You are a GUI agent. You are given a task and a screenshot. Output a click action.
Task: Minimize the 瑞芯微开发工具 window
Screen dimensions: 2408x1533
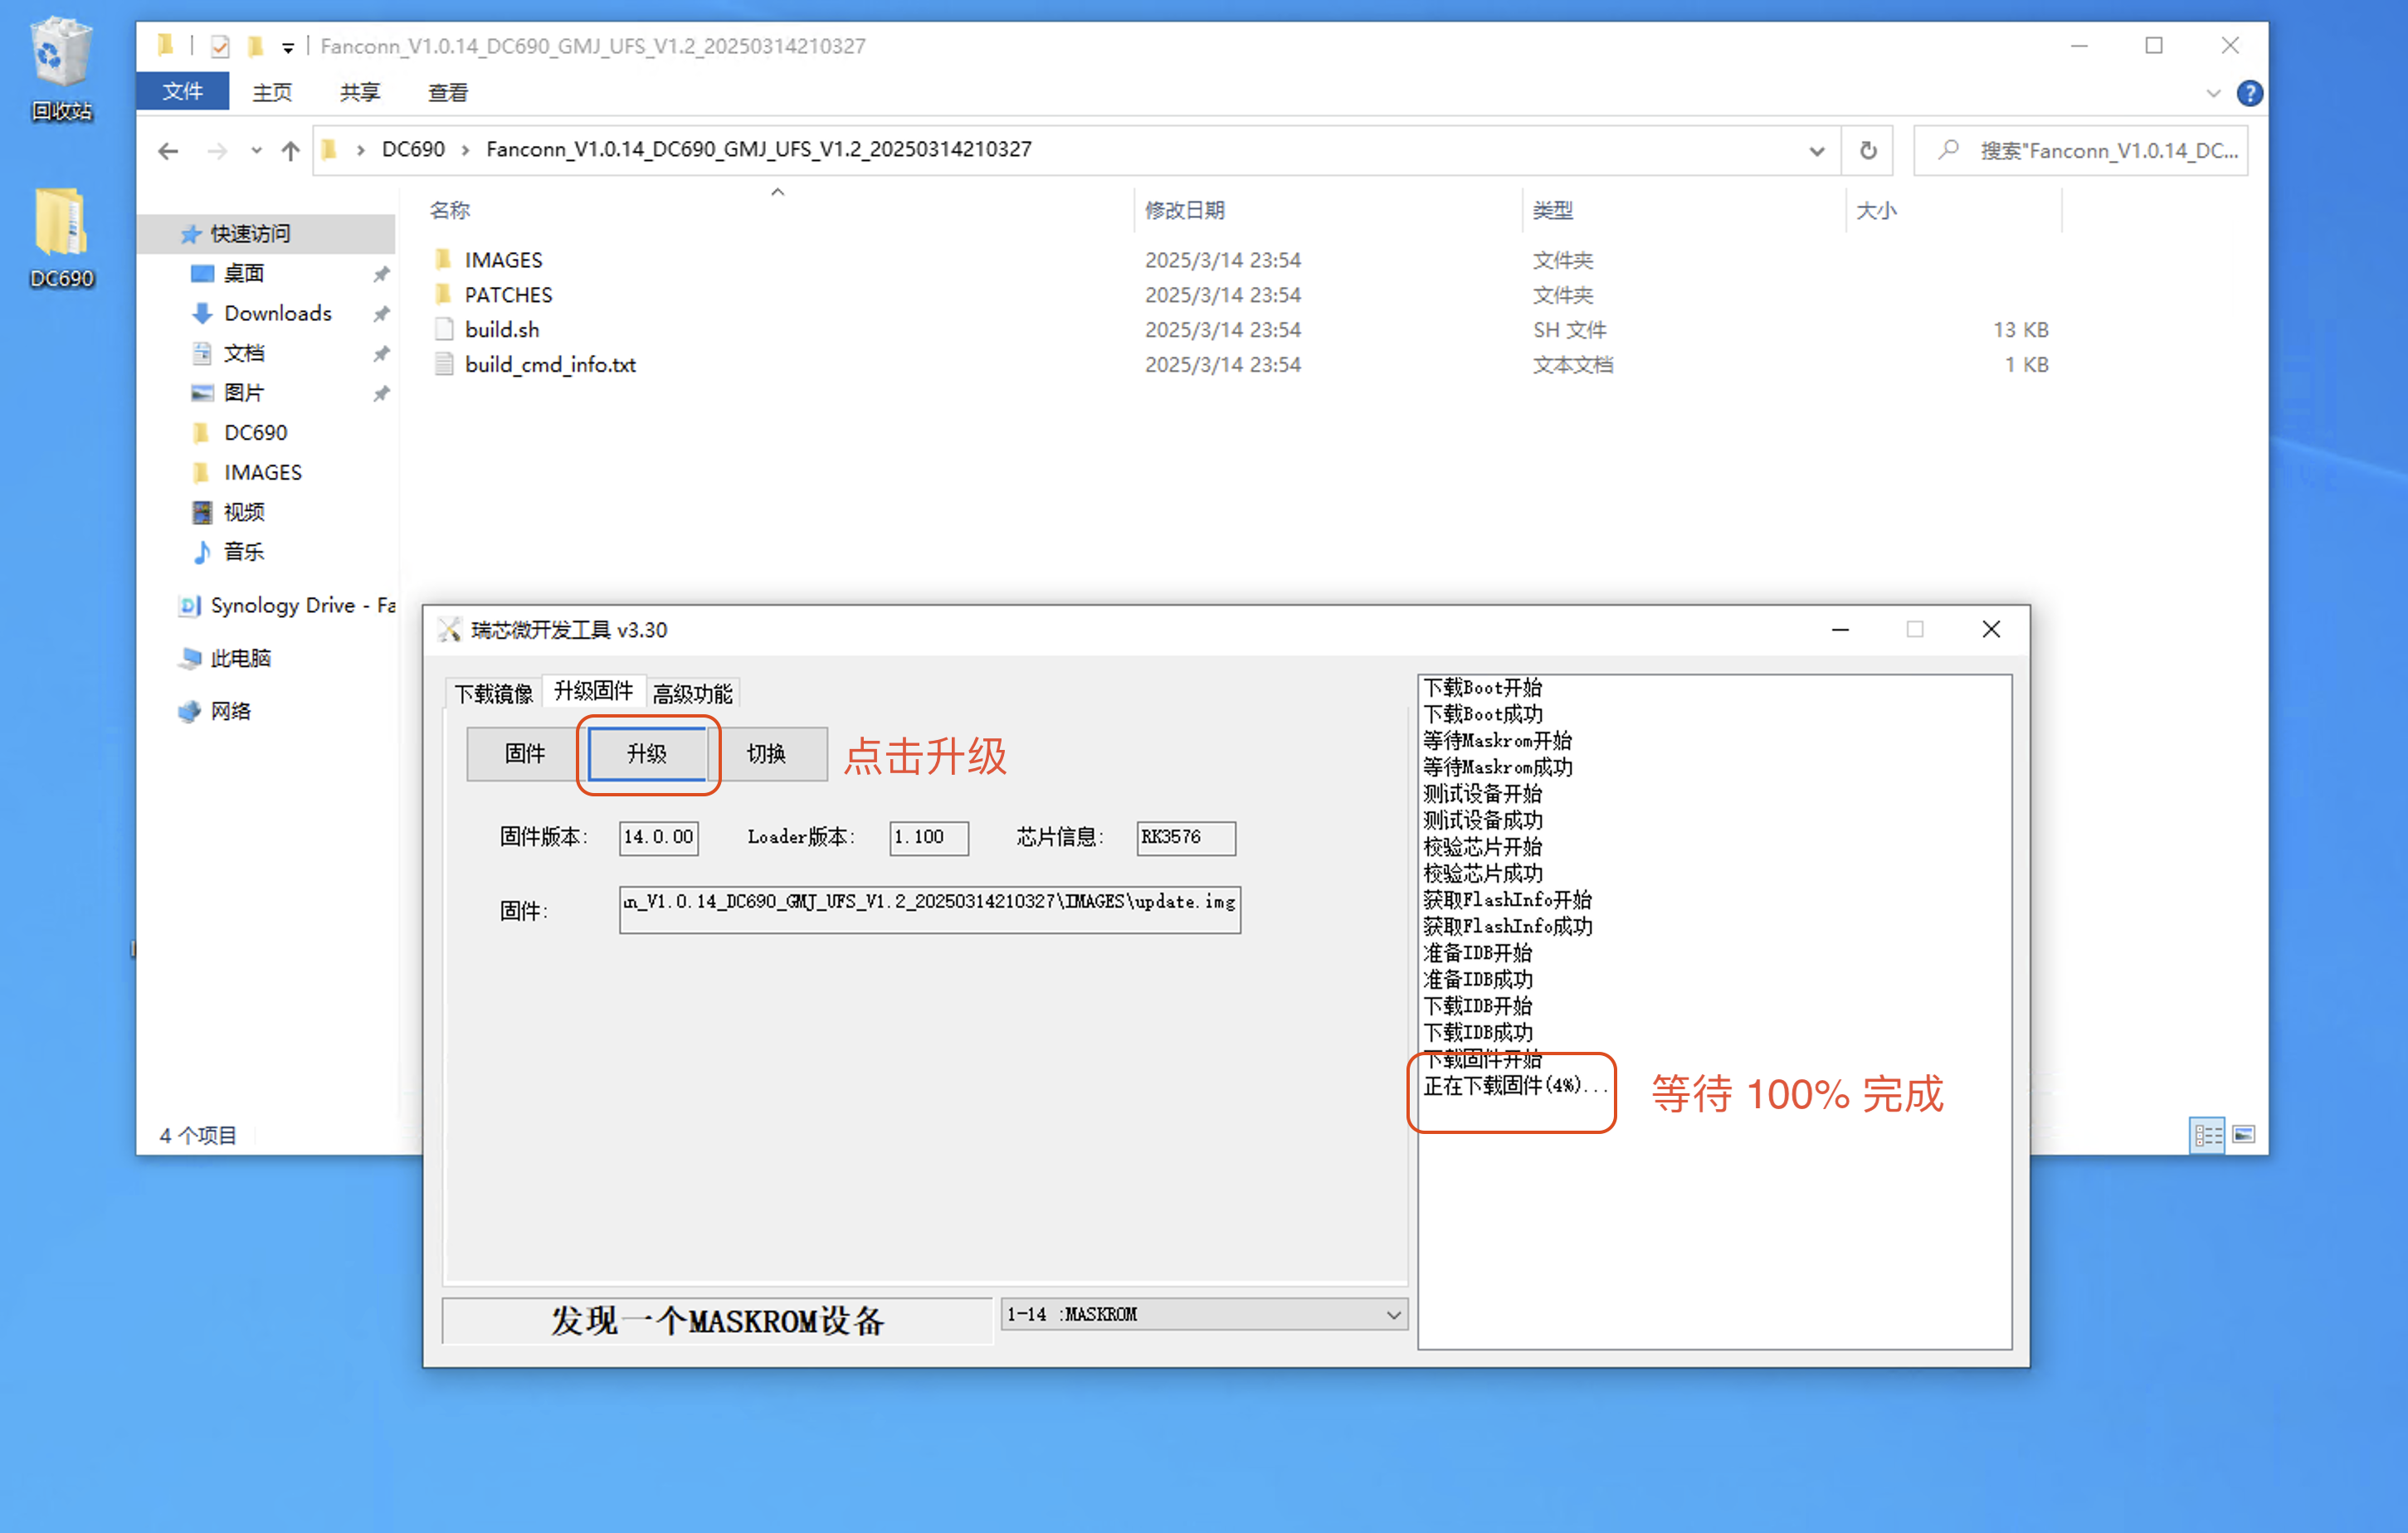coord(1840,629)
